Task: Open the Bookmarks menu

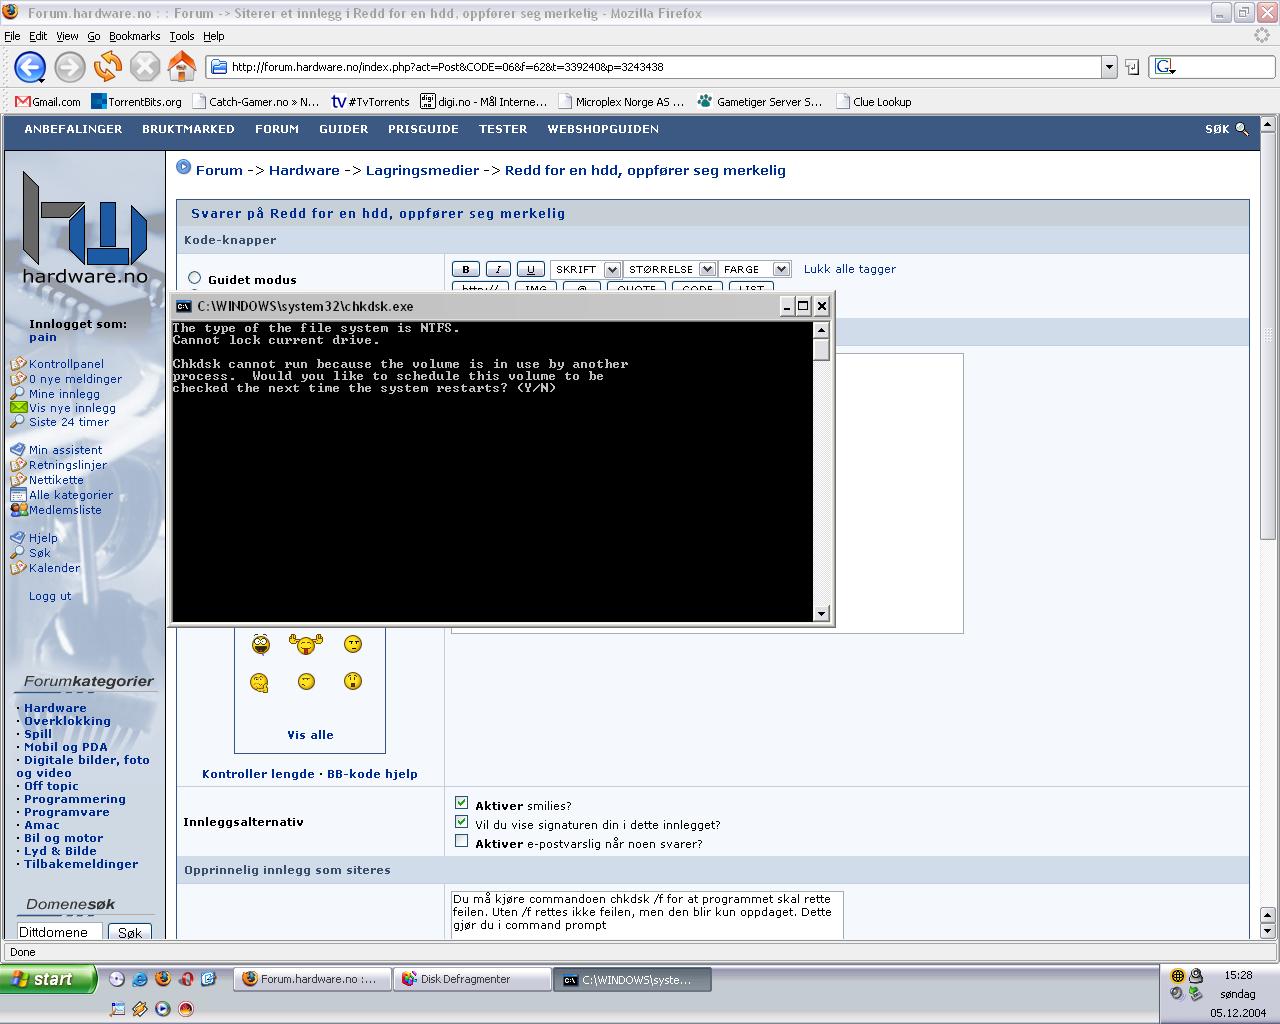Action: click(x=135, y=36)
